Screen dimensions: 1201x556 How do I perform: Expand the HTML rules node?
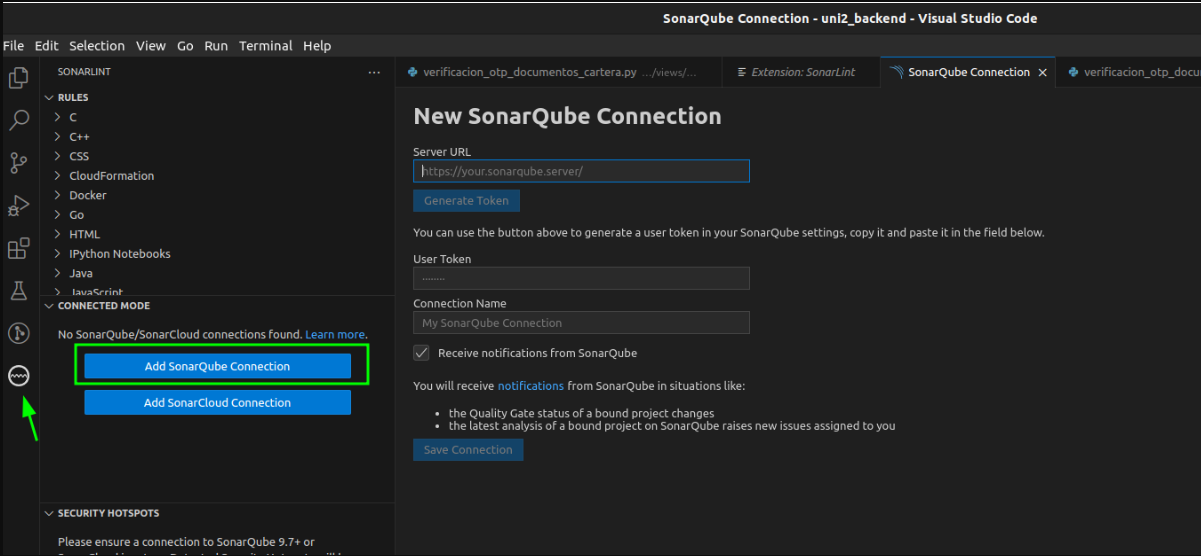tap(58, 234)
